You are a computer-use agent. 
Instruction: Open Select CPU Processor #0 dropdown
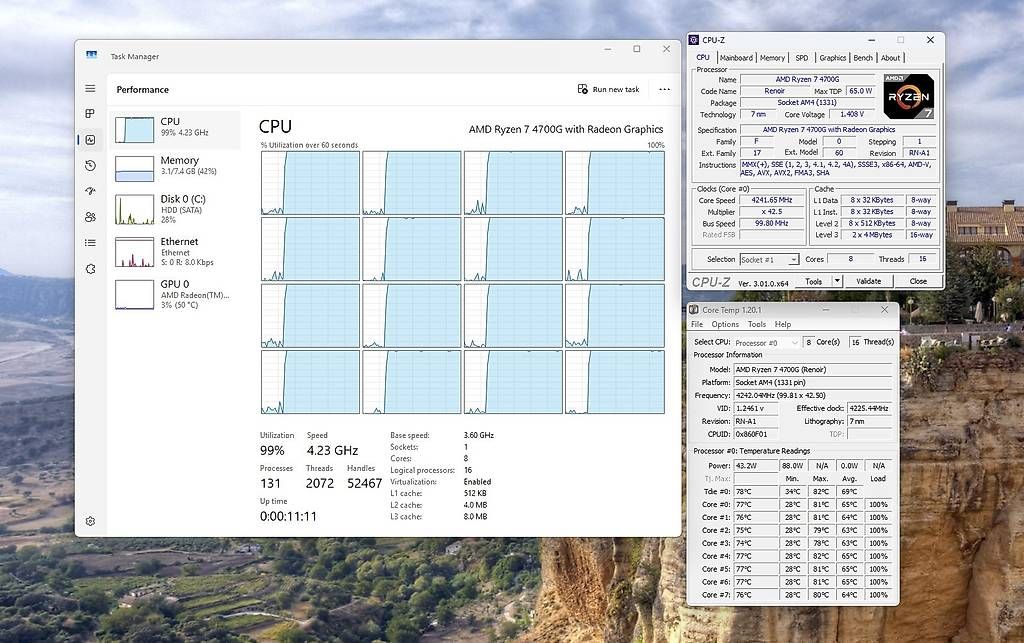766,342
